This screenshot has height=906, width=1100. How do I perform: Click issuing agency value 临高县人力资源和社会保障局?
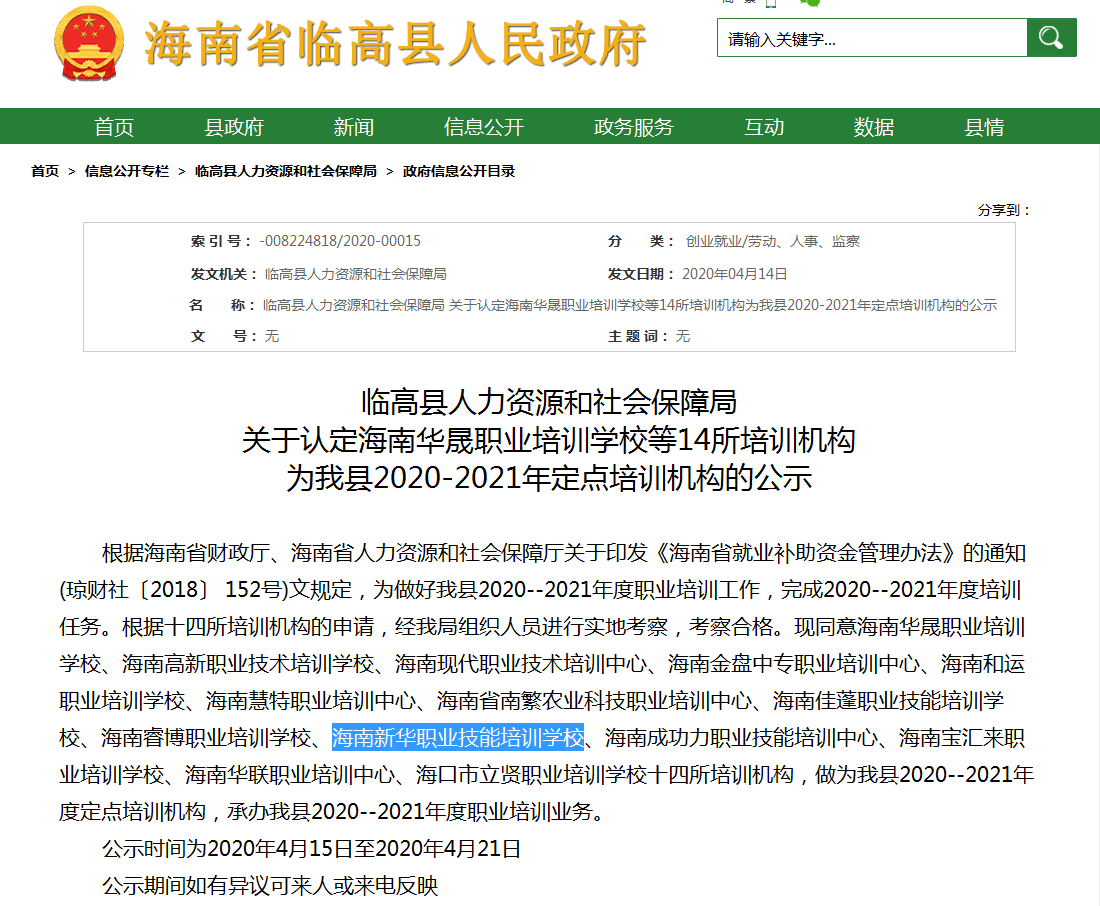(356, 274)
